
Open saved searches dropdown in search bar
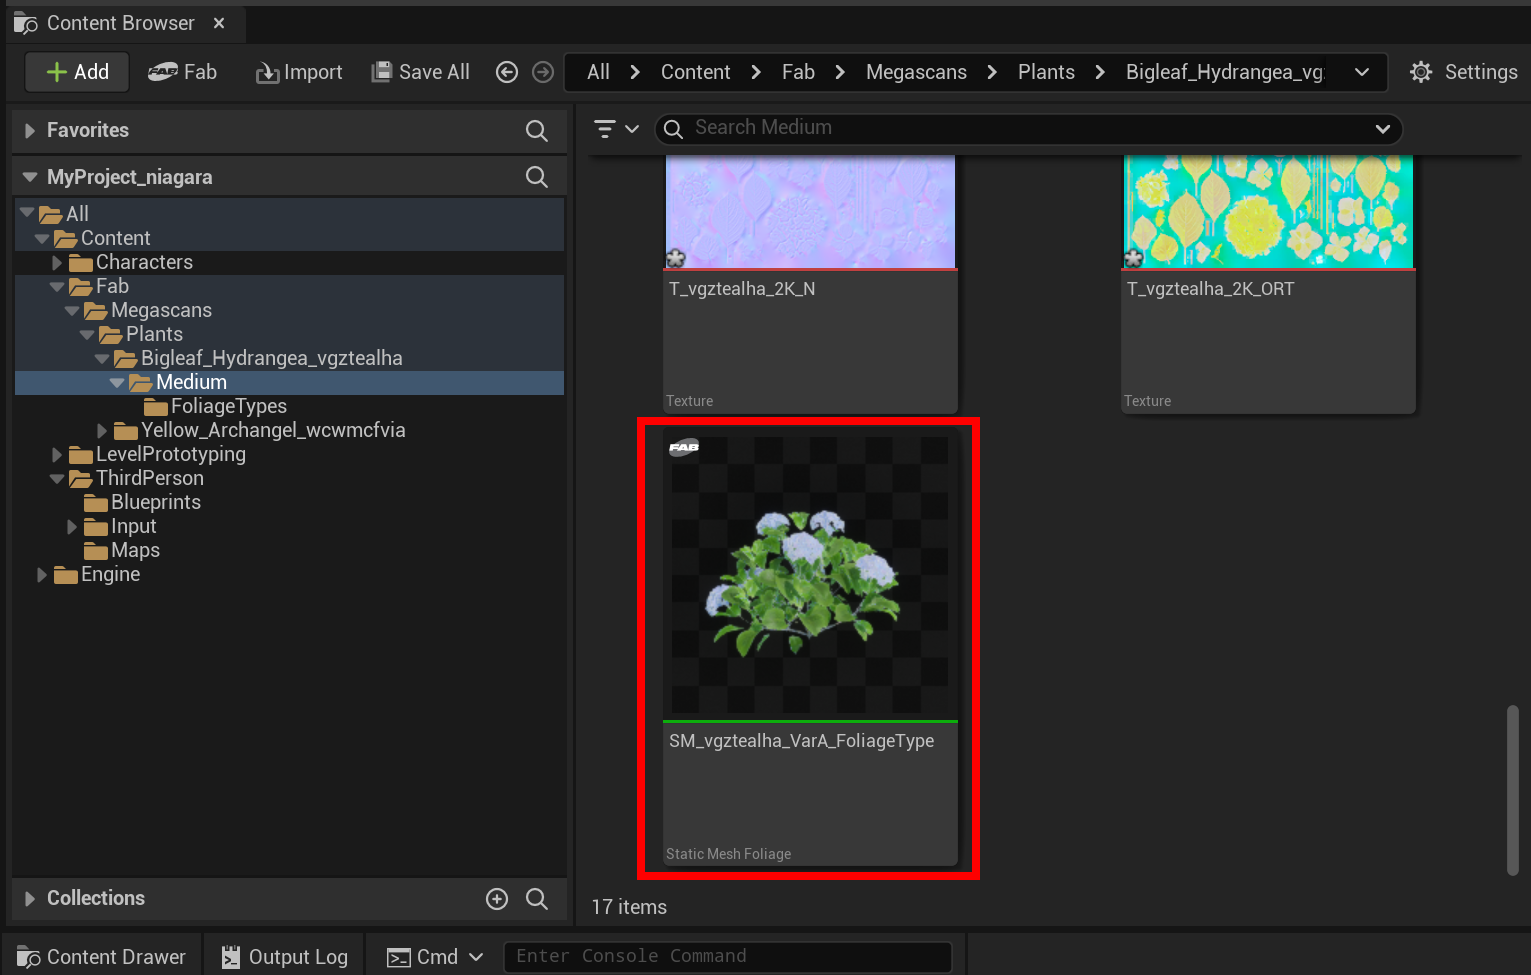[x=1383, y=129]
